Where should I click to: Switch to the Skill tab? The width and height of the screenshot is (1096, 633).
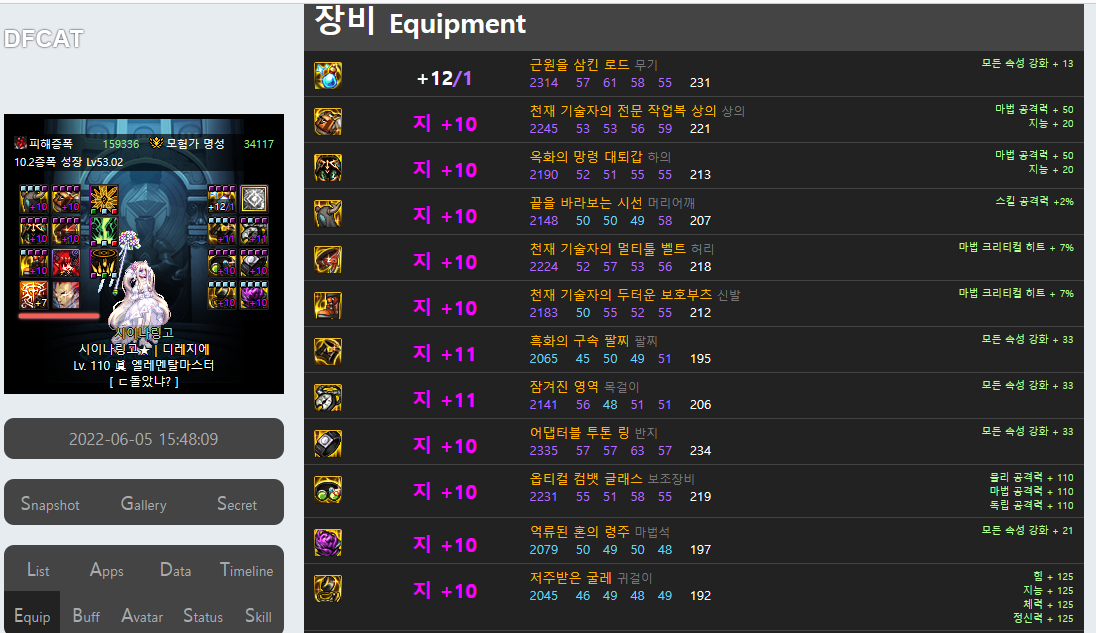coord(258,616)
